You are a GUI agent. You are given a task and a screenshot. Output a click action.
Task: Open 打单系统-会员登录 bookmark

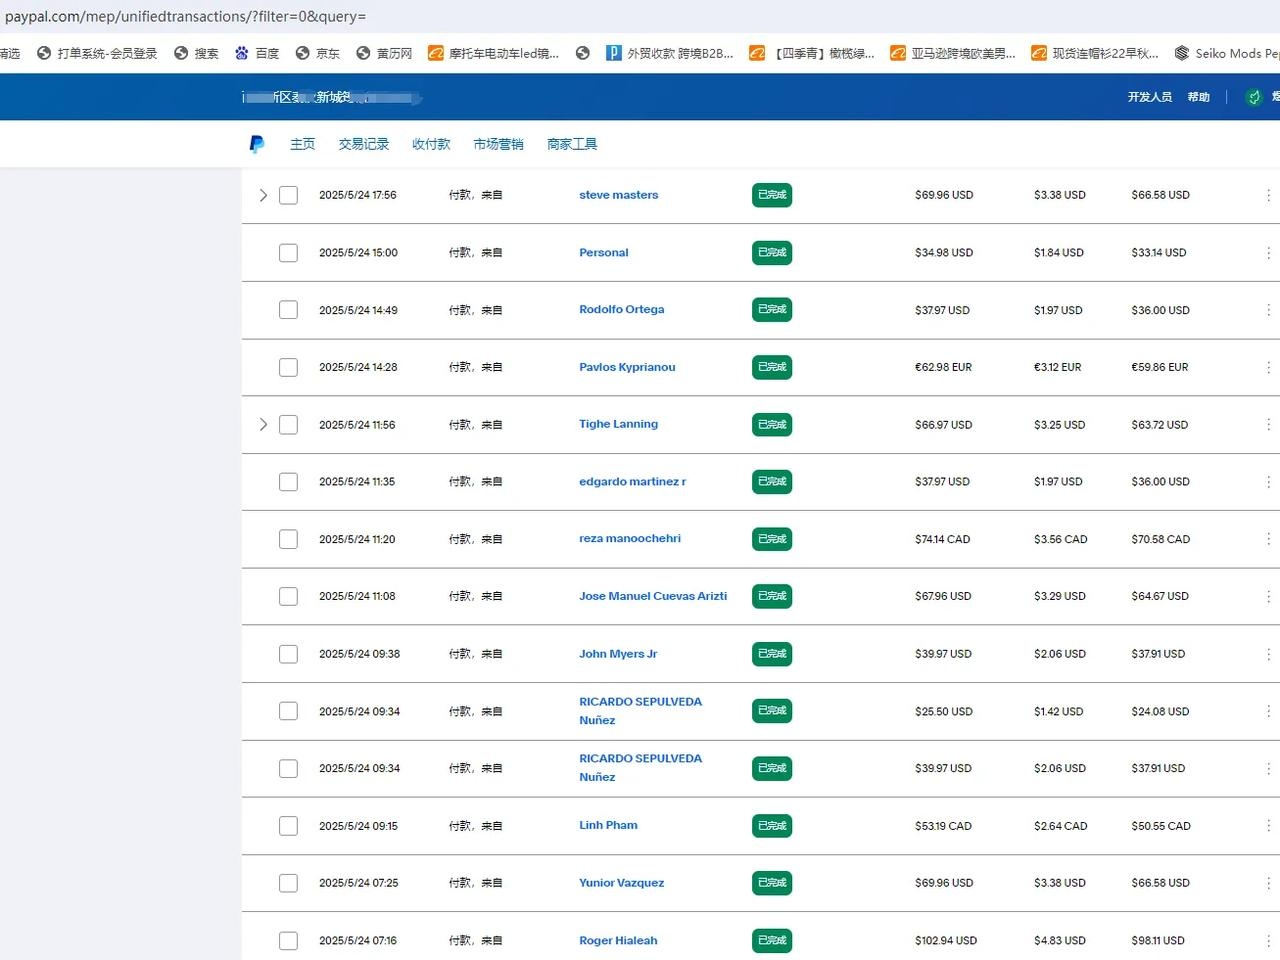(97, 53)
